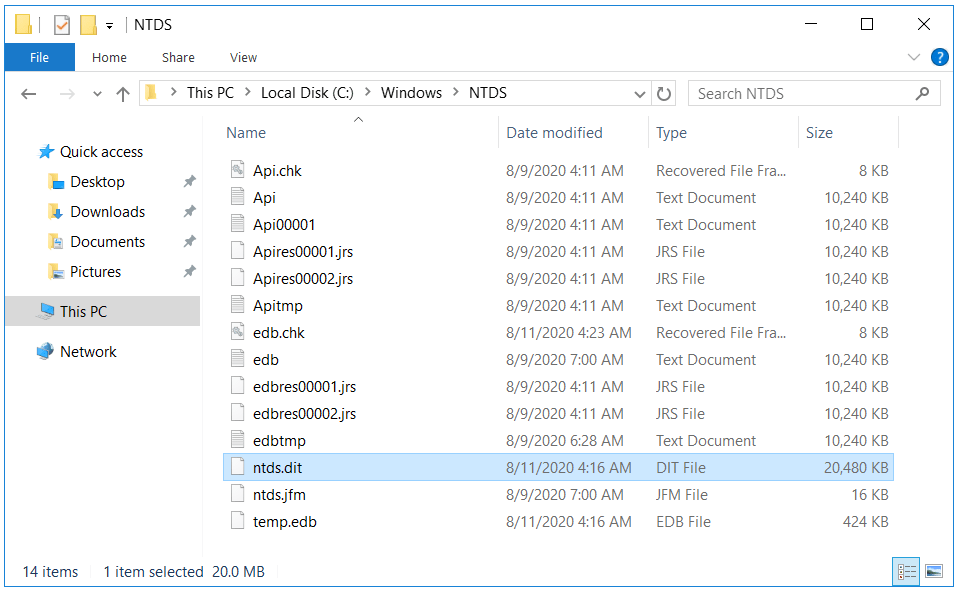Click the search magnifier icon
The height and width of the screenshot is (589, 957).
[x=922, y=93]
